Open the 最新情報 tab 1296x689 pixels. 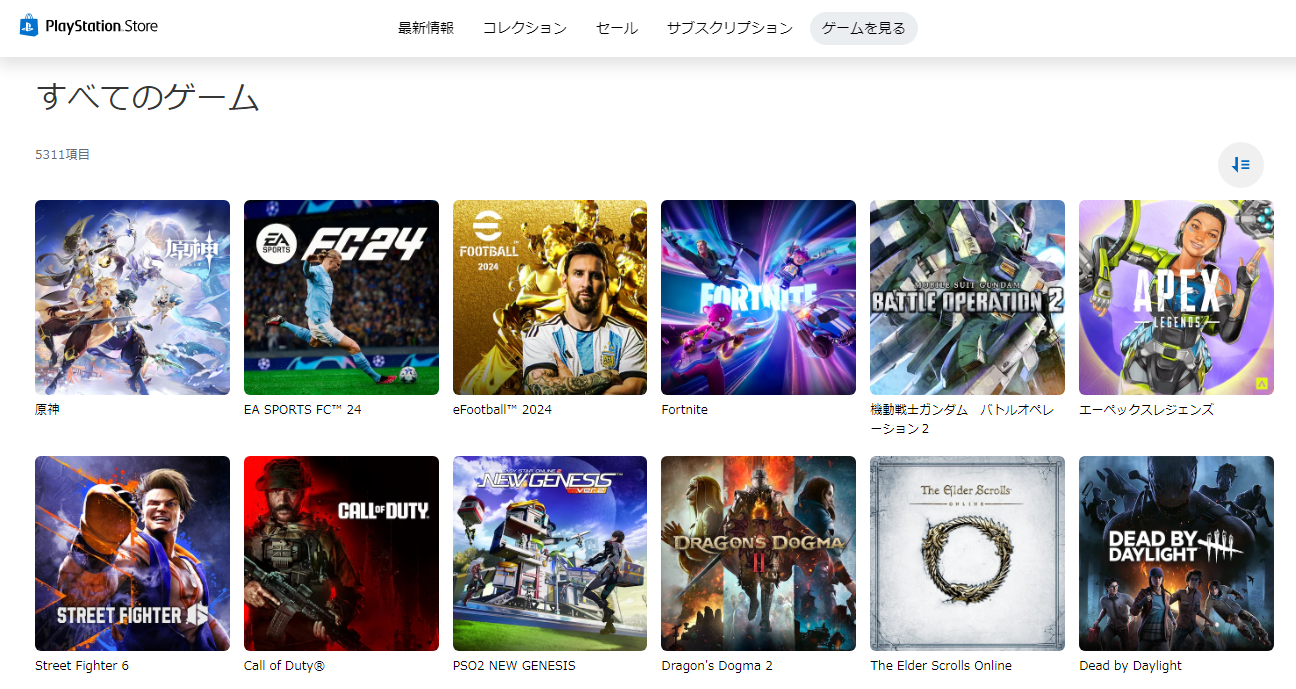[426, 28]
